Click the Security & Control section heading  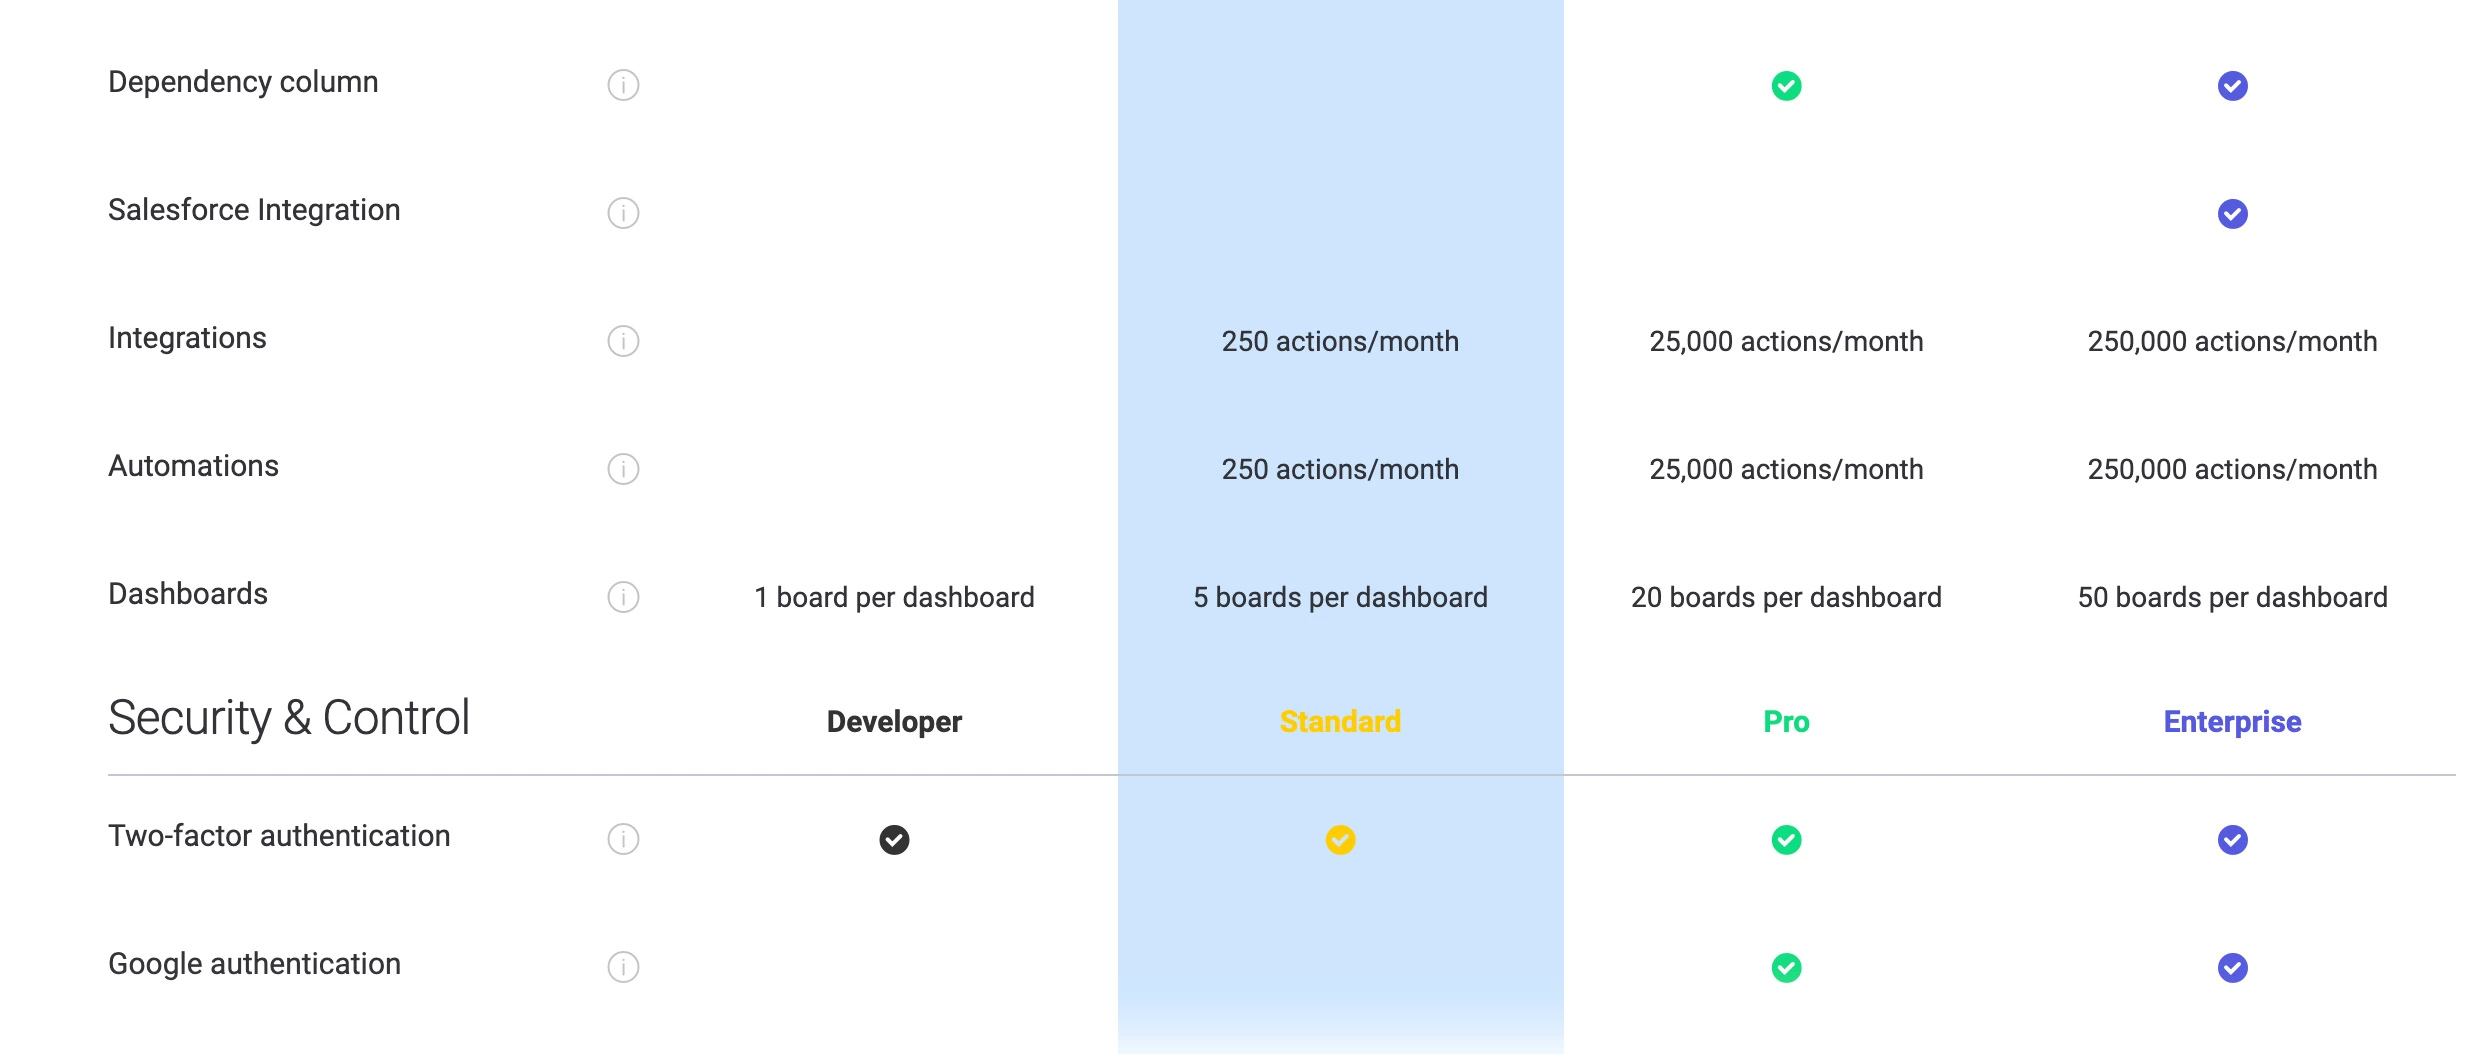coord(289,718)
